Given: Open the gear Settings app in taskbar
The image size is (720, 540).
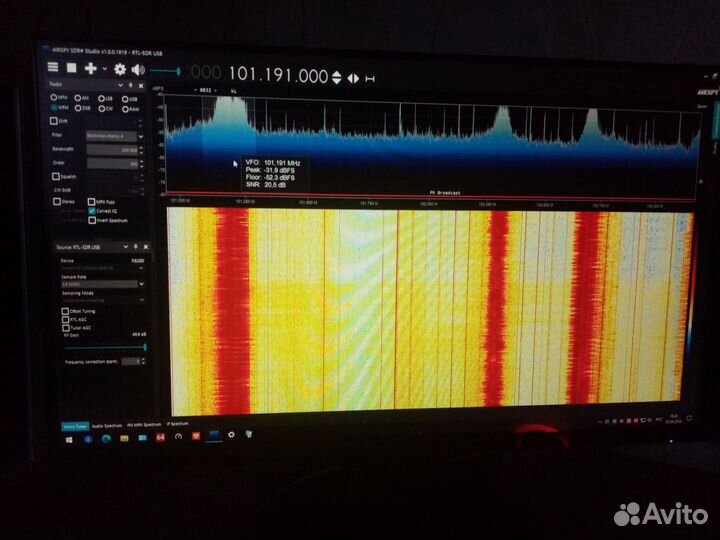Looking at the screenshot, I should [231, 434].
